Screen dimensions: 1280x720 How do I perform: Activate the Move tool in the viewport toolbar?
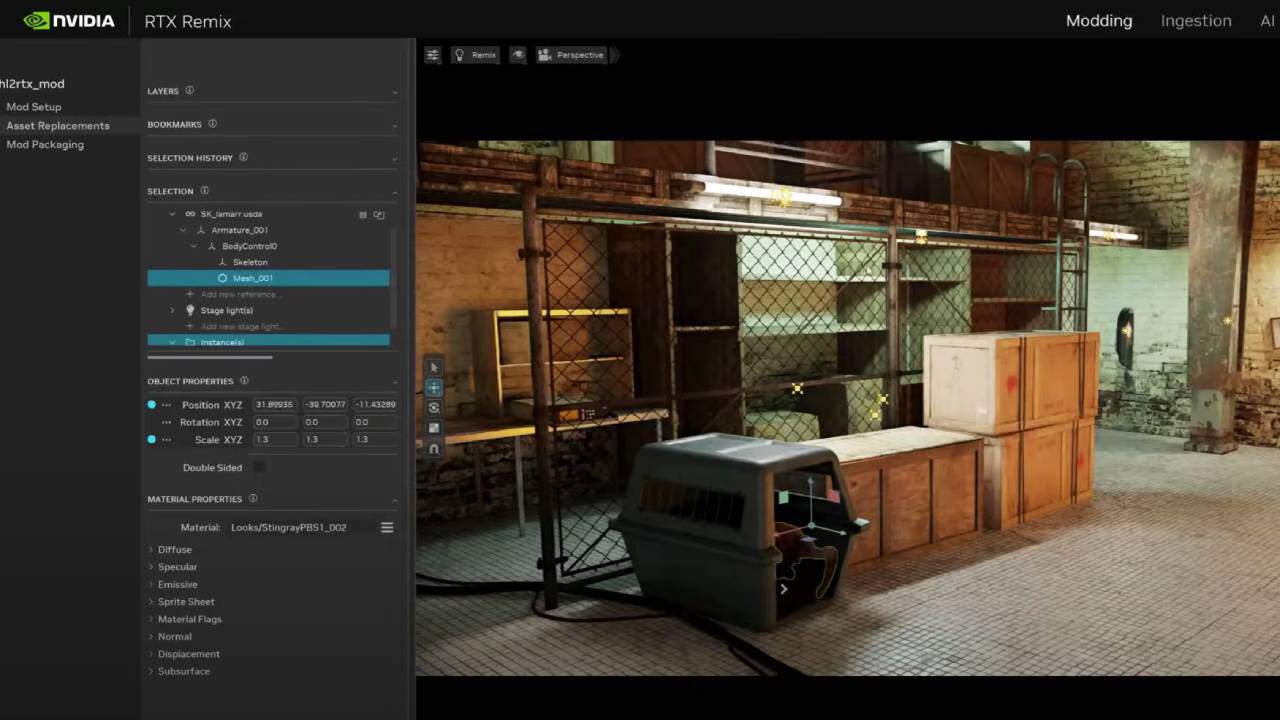coord(433,387)
